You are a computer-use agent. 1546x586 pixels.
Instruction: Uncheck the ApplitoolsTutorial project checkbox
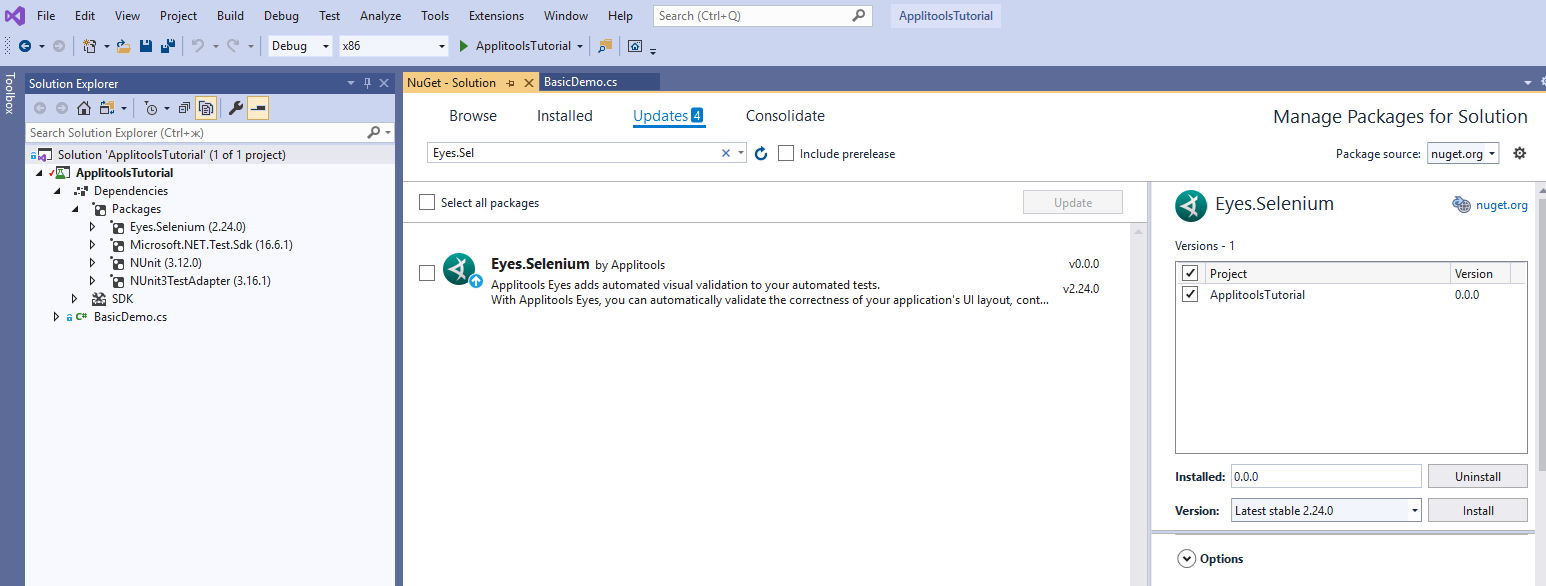coord(1190,294)
